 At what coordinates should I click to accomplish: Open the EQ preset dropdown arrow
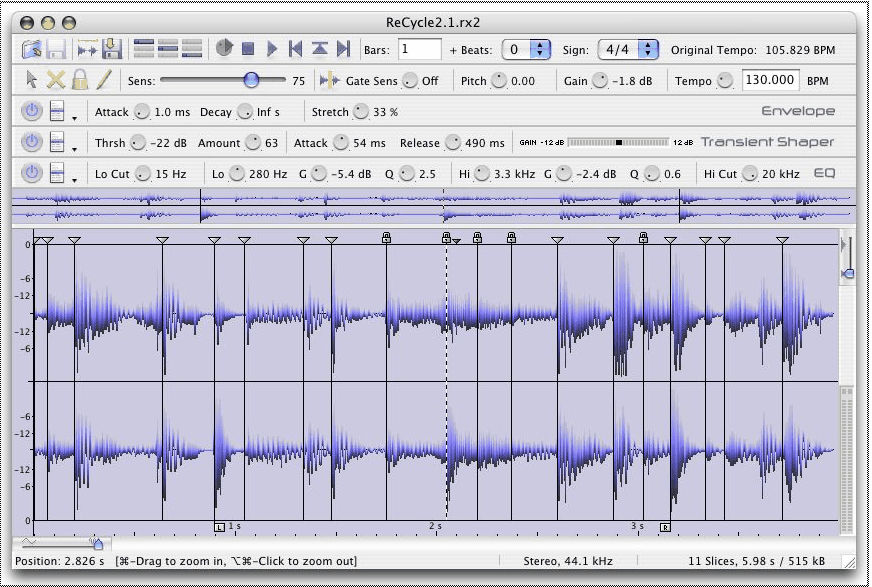74,180
